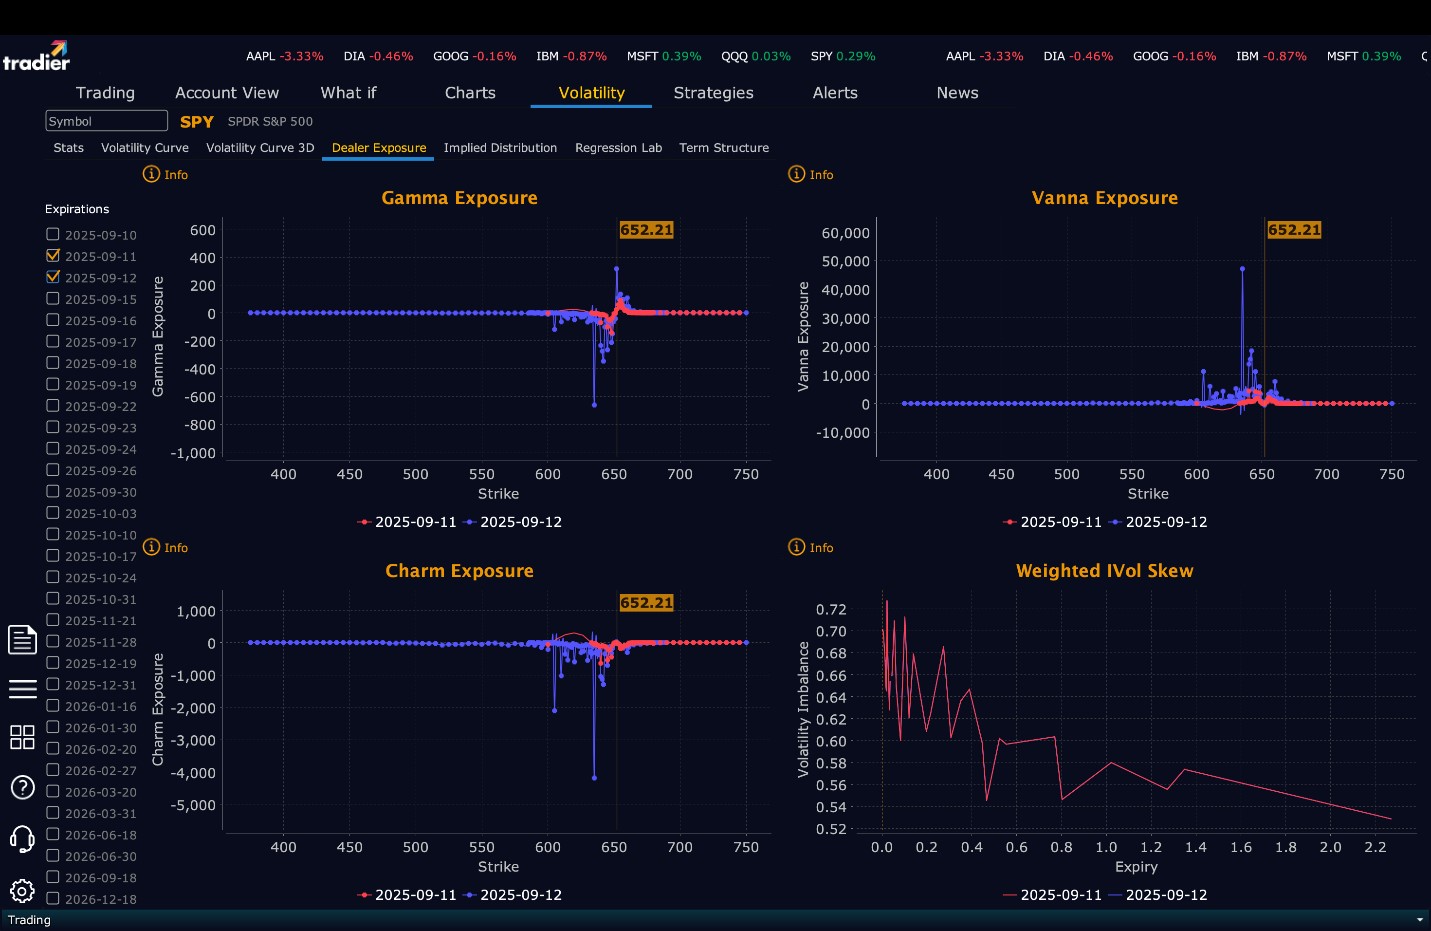Viewport: 1431px width, 931px height.
Task: Open the Alerts tab
Action: click(x=835, y=93)
